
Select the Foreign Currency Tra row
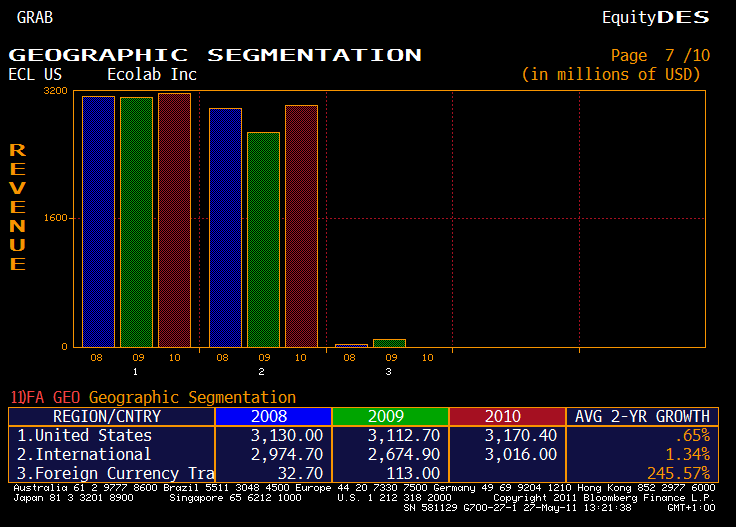[110, 473]
